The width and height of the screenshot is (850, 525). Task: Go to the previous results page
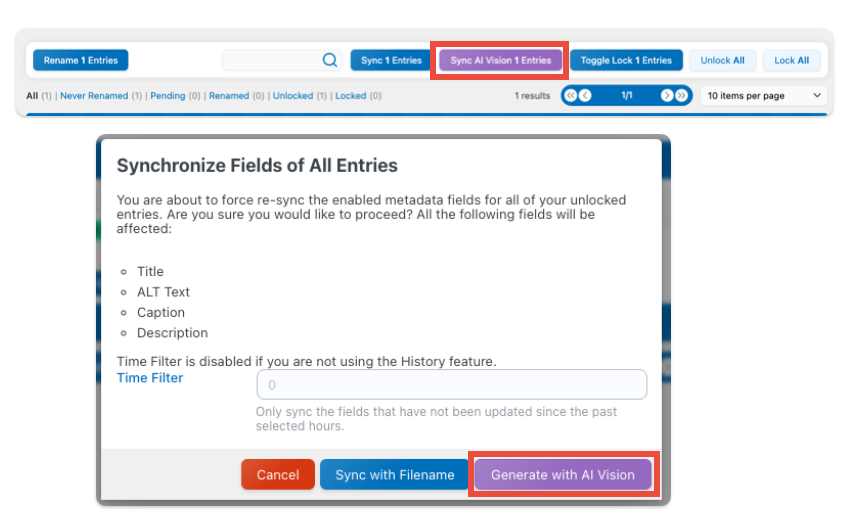tap(585, 96)
